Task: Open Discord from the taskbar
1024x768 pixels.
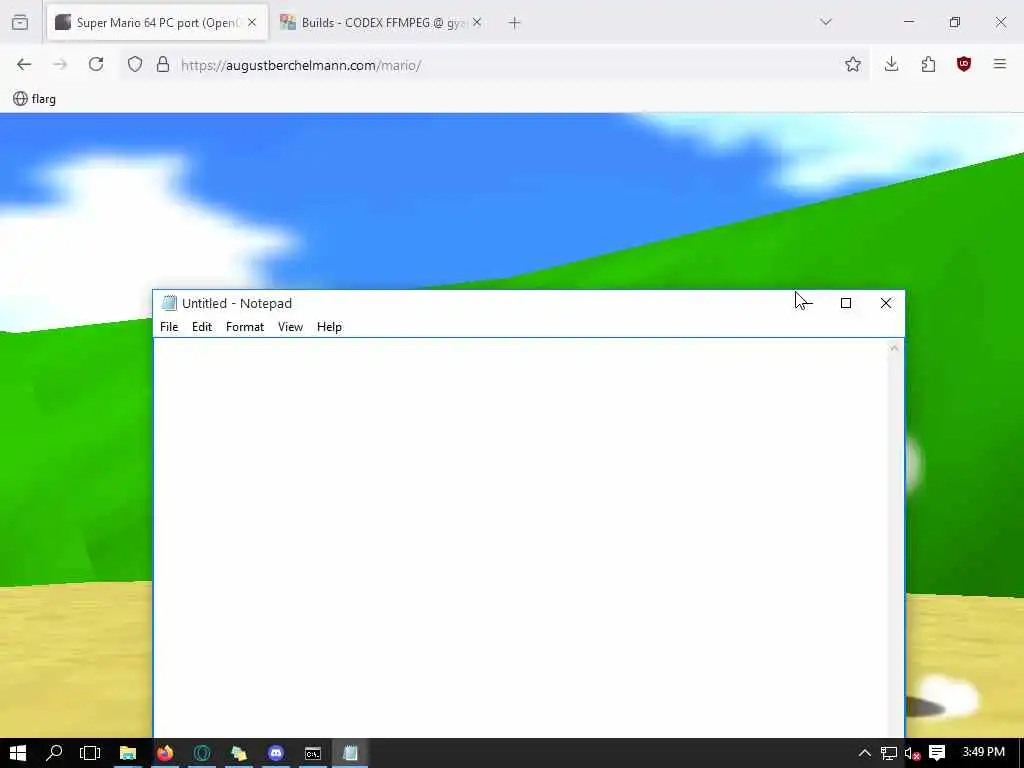Action: [276, 753]
